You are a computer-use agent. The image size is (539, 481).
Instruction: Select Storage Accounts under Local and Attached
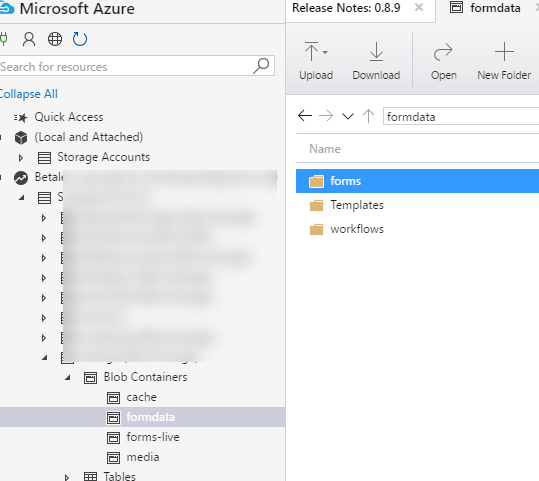click(x=103, y=157)
